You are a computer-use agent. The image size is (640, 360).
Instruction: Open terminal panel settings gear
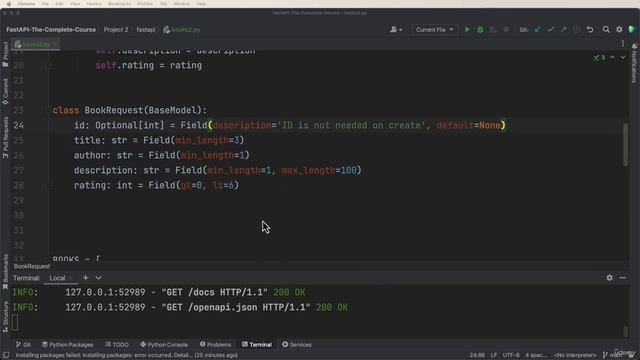coord(609,278)
